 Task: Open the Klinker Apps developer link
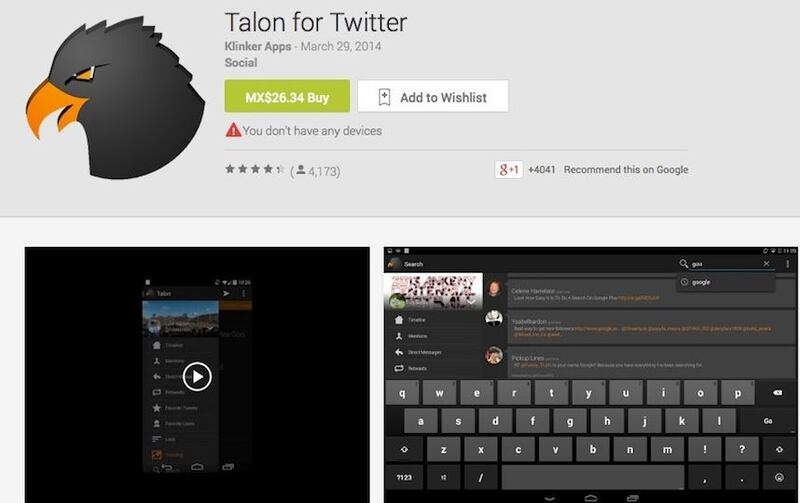pyautogui.click(x=258, y=46)
